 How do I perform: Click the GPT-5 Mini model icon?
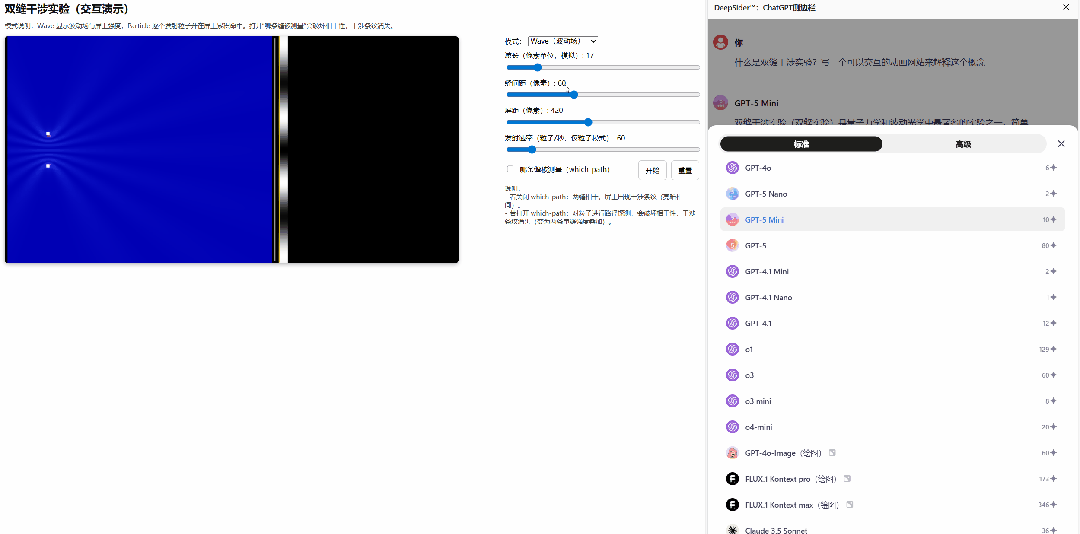pyautogui.click(x=732, y=220)
